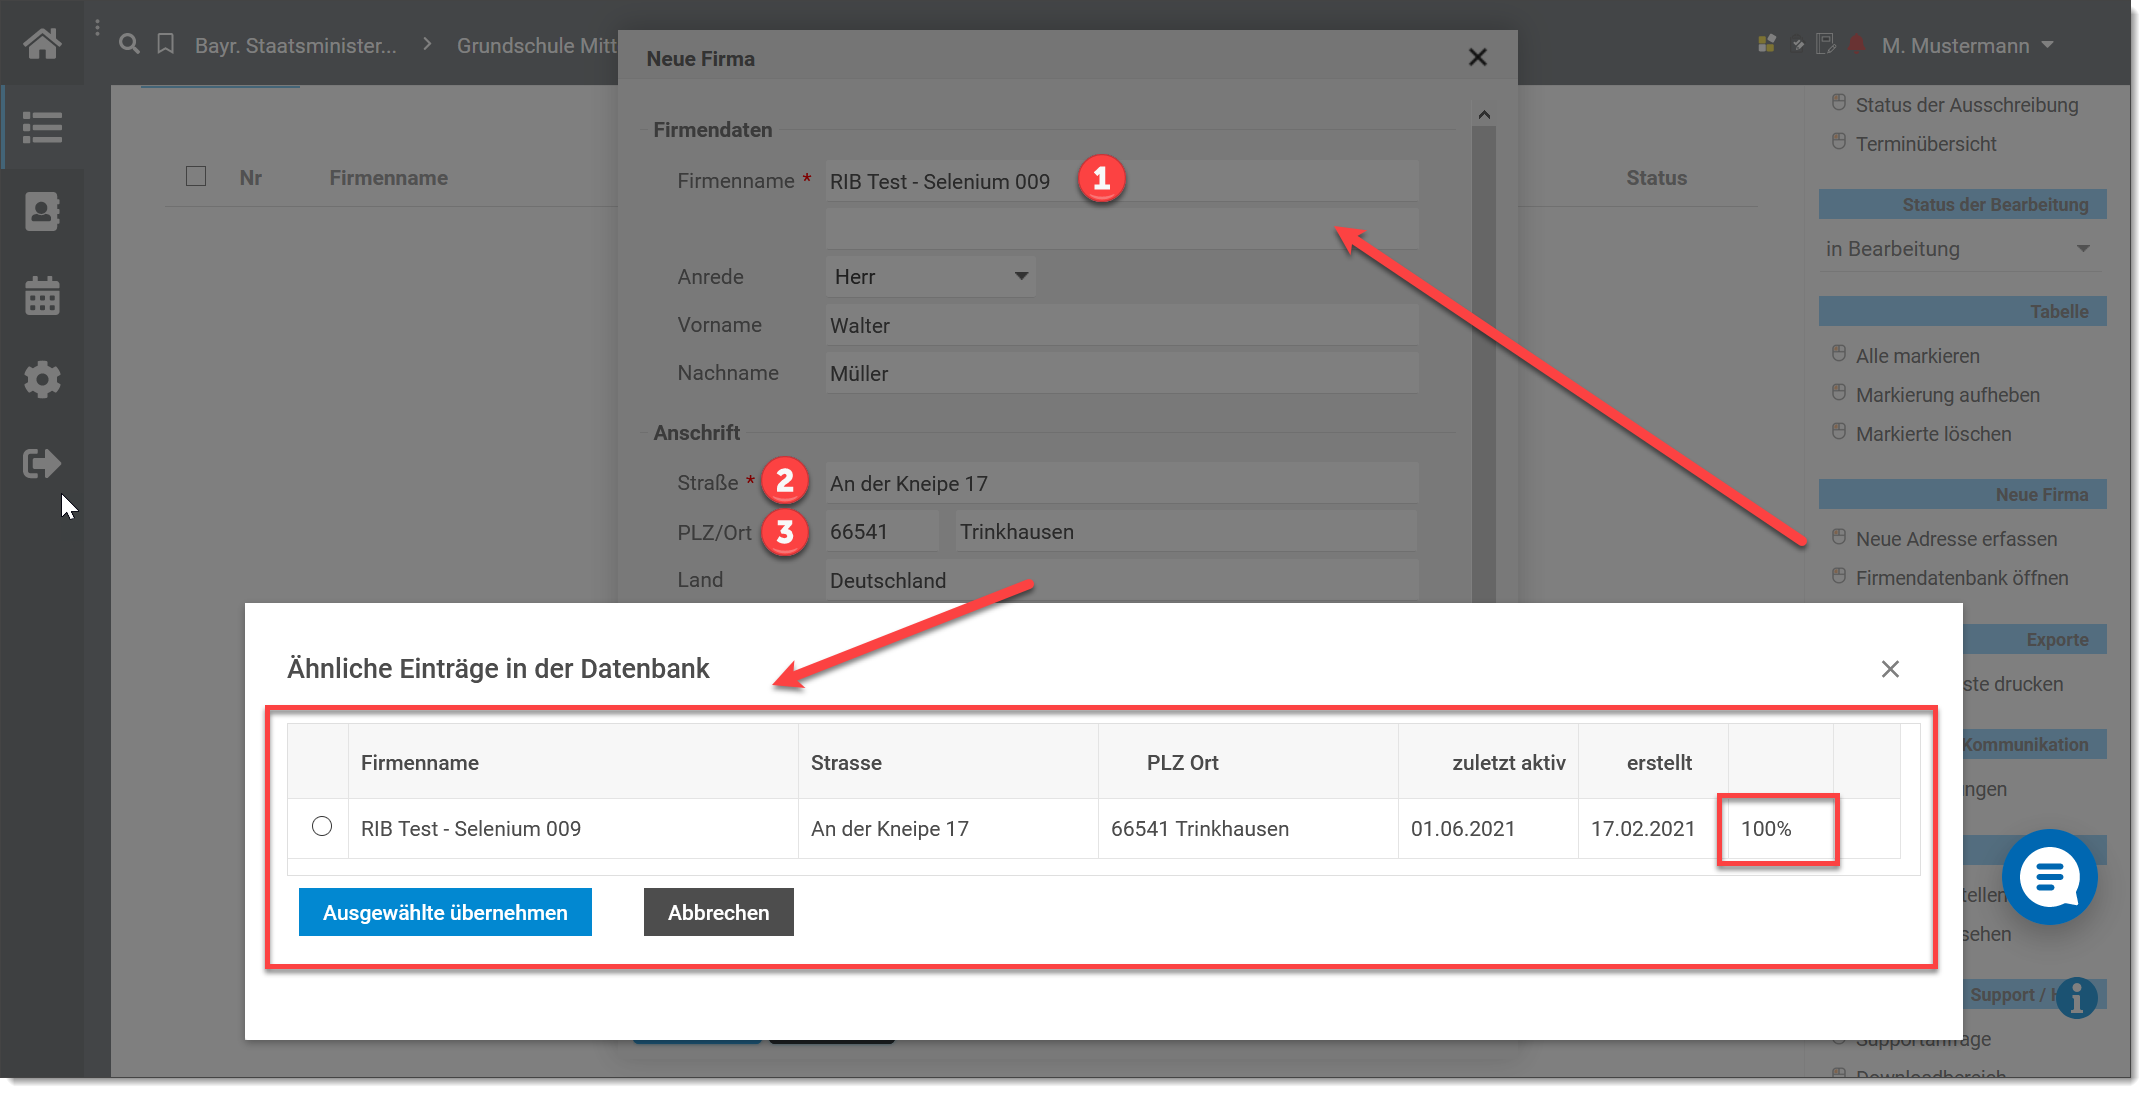Click the bookmark icon in top bar
The height and width of the screenshot is (1093, 2146).
tap(166, 44)
